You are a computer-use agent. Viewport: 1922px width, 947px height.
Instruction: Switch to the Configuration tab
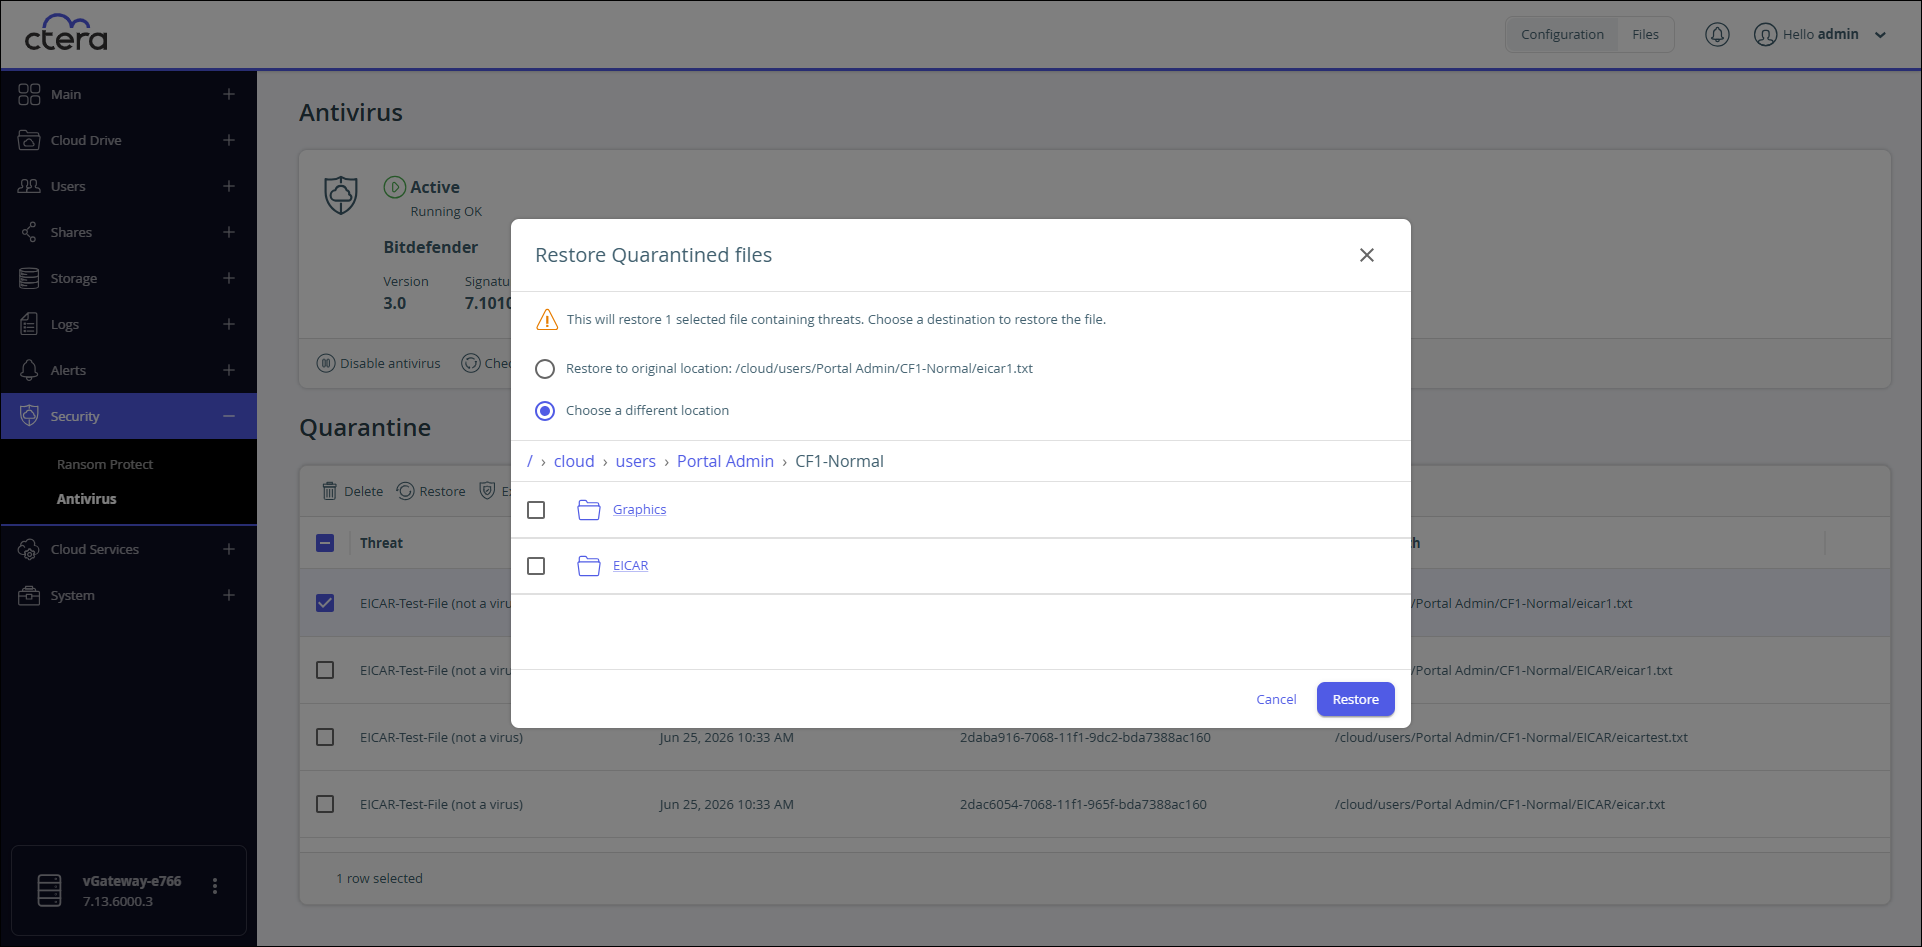coord(1562,34)
